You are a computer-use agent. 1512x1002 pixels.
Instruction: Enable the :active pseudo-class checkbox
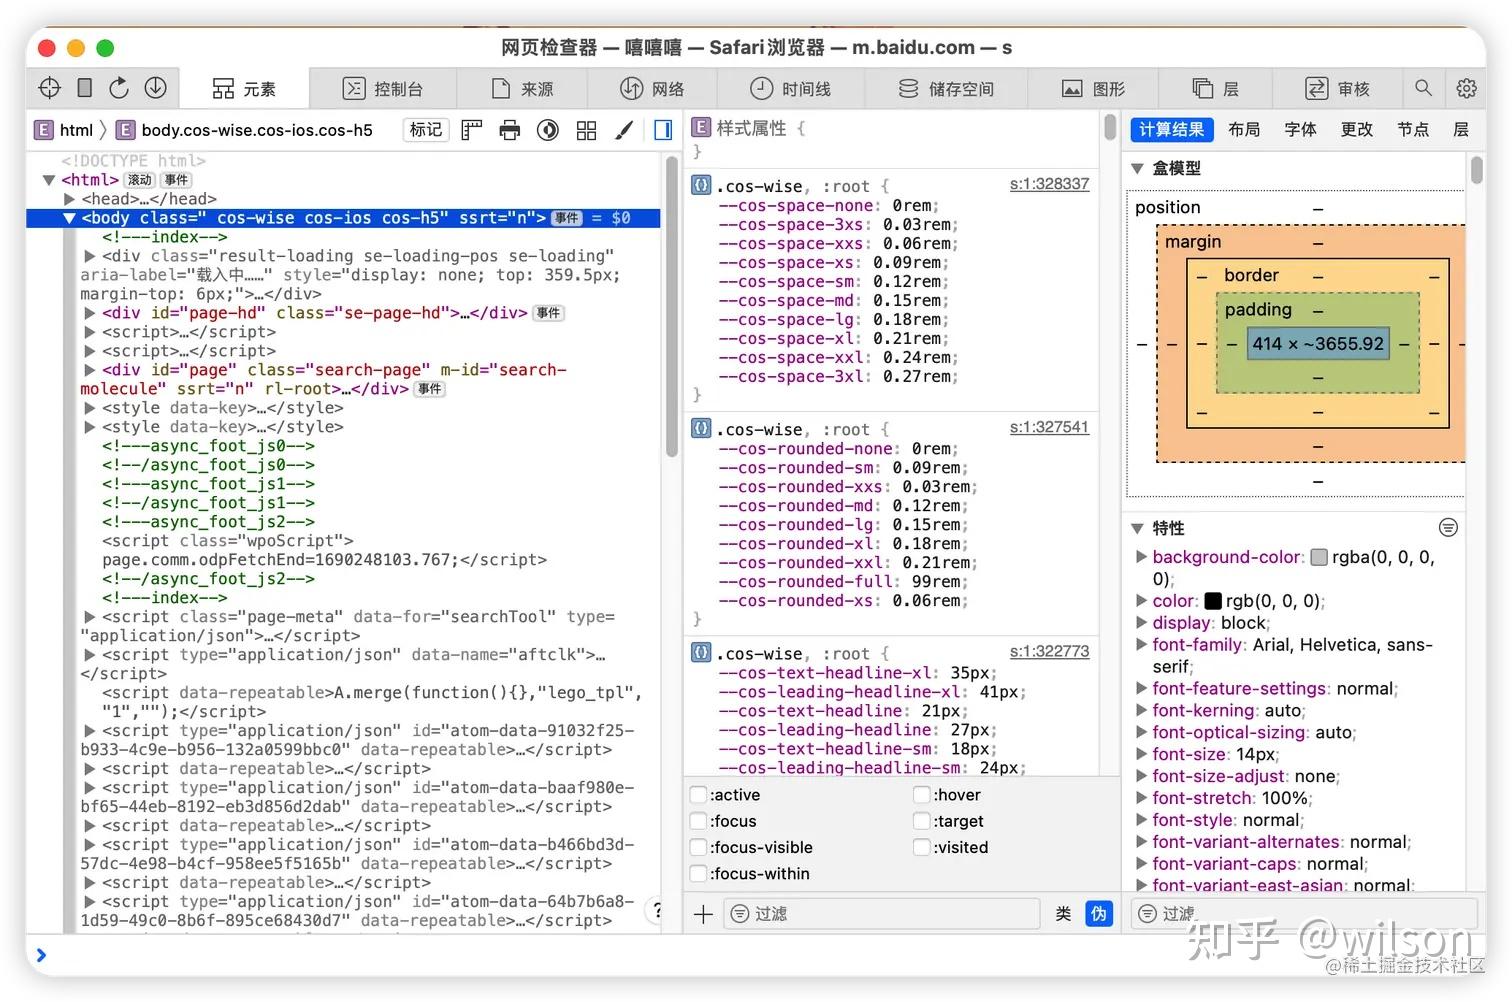(699, 795)
